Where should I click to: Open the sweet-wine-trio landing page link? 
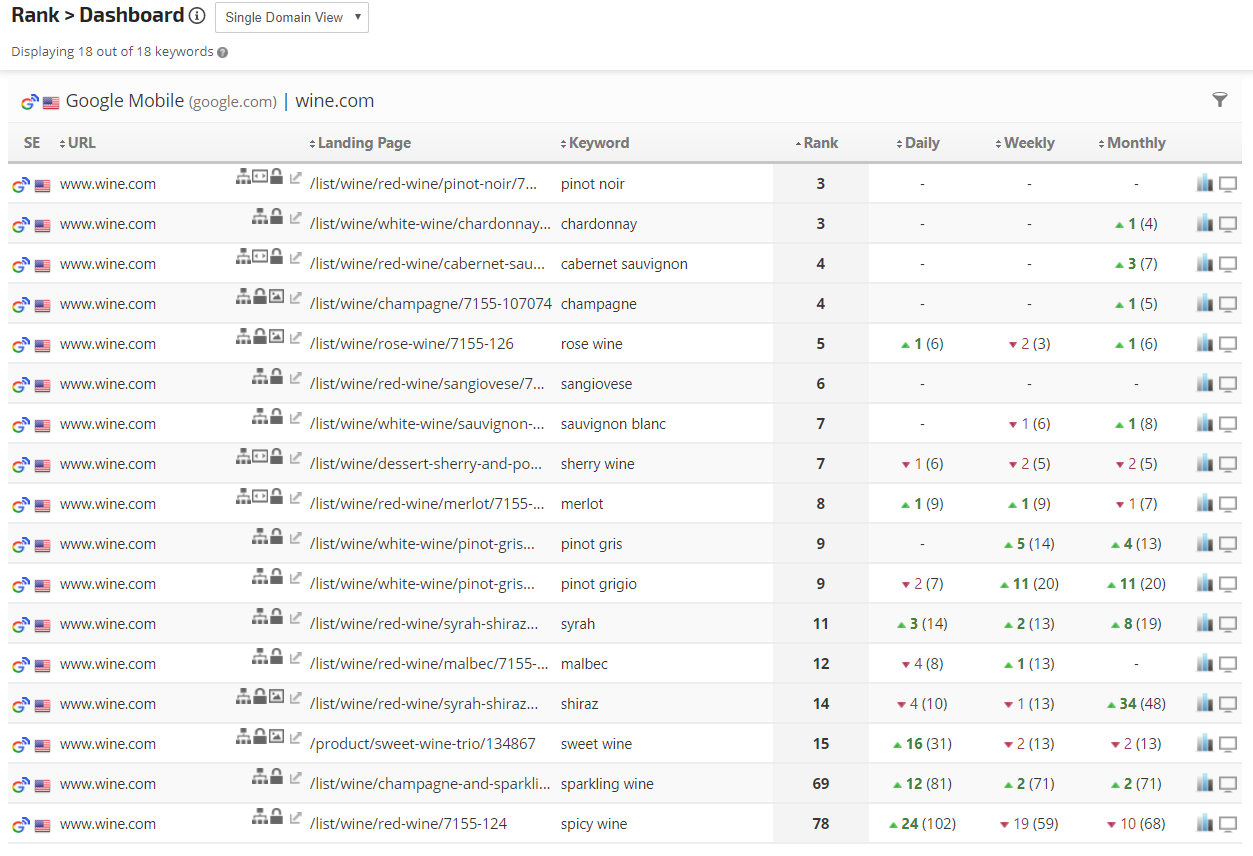(422, 744)
